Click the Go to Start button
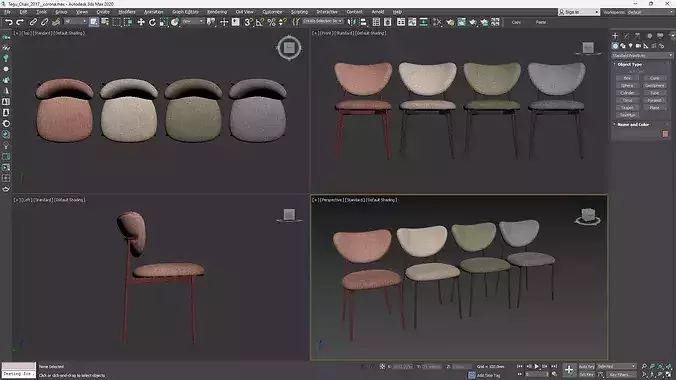The width and height of the screenshot is (676, 380). [x=520, y=366]
